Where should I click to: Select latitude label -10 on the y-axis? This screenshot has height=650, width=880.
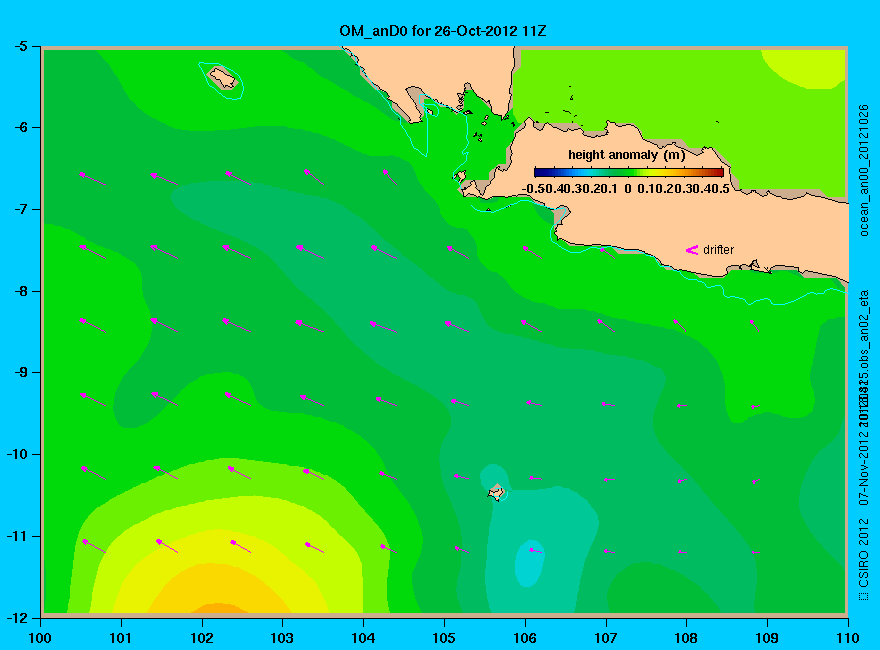point(17,454)
